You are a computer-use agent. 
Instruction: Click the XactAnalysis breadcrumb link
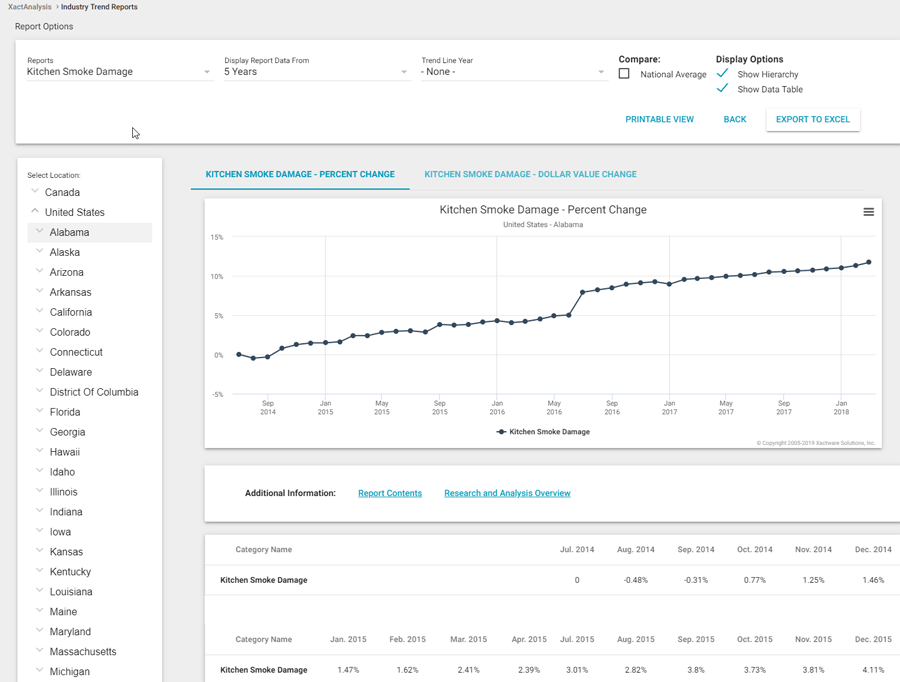click(29, 7)
